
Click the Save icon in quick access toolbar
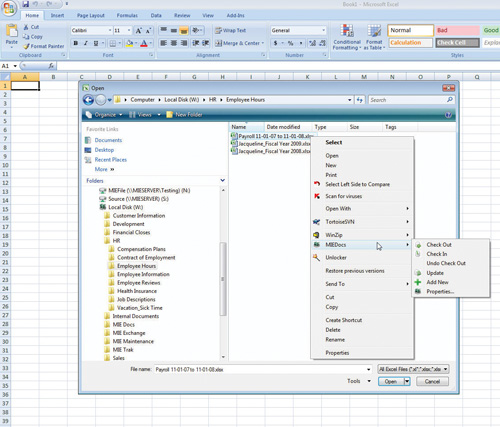click(x=25, y=4)
